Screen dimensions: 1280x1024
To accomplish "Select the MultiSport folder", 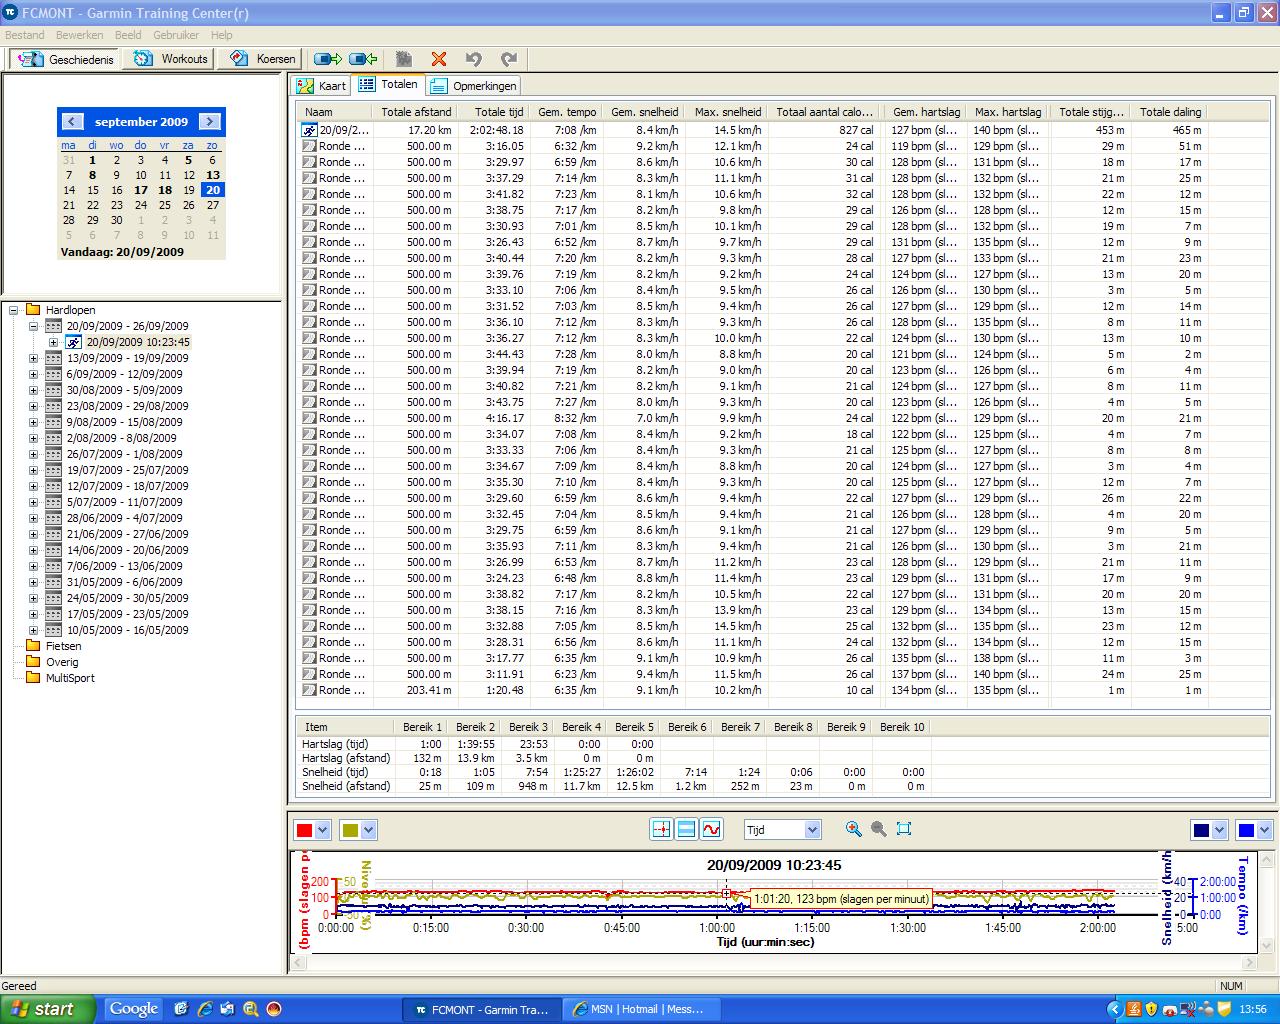I will (x=70, y=678).
